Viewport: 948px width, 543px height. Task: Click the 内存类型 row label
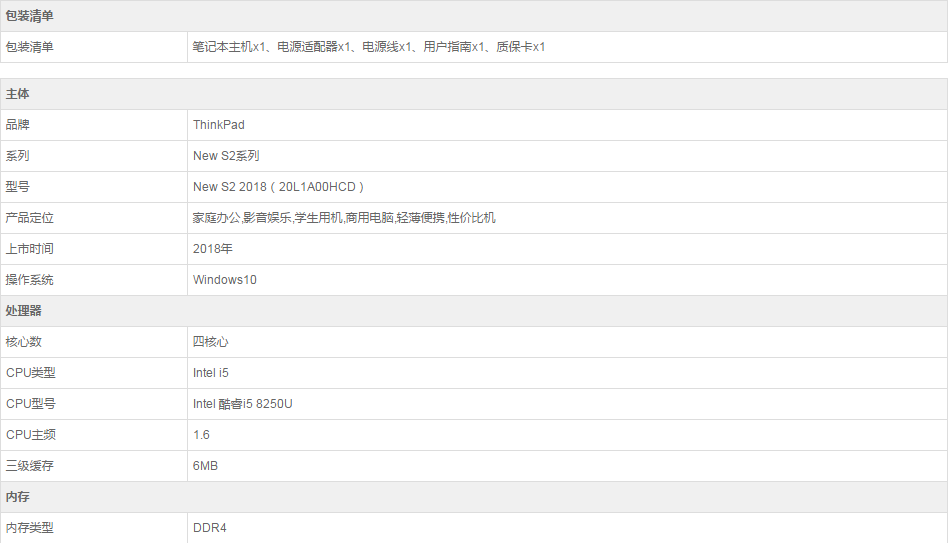[x=29, y=528]
